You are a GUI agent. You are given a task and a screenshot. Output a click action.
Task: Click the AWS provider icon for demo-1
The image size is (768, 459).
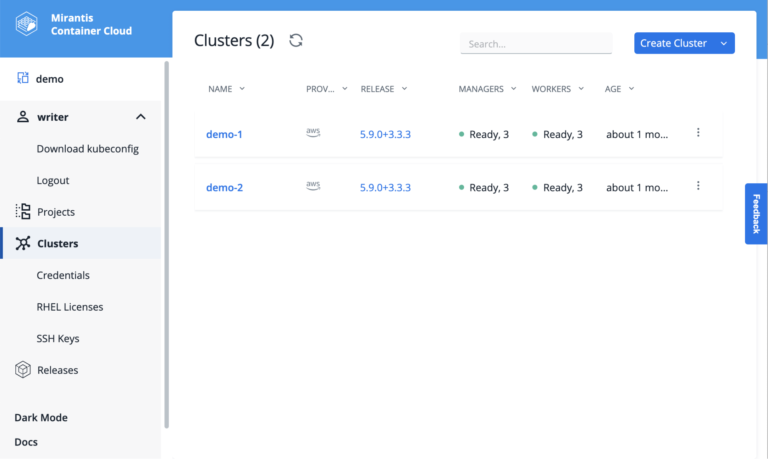coord(313,133)
